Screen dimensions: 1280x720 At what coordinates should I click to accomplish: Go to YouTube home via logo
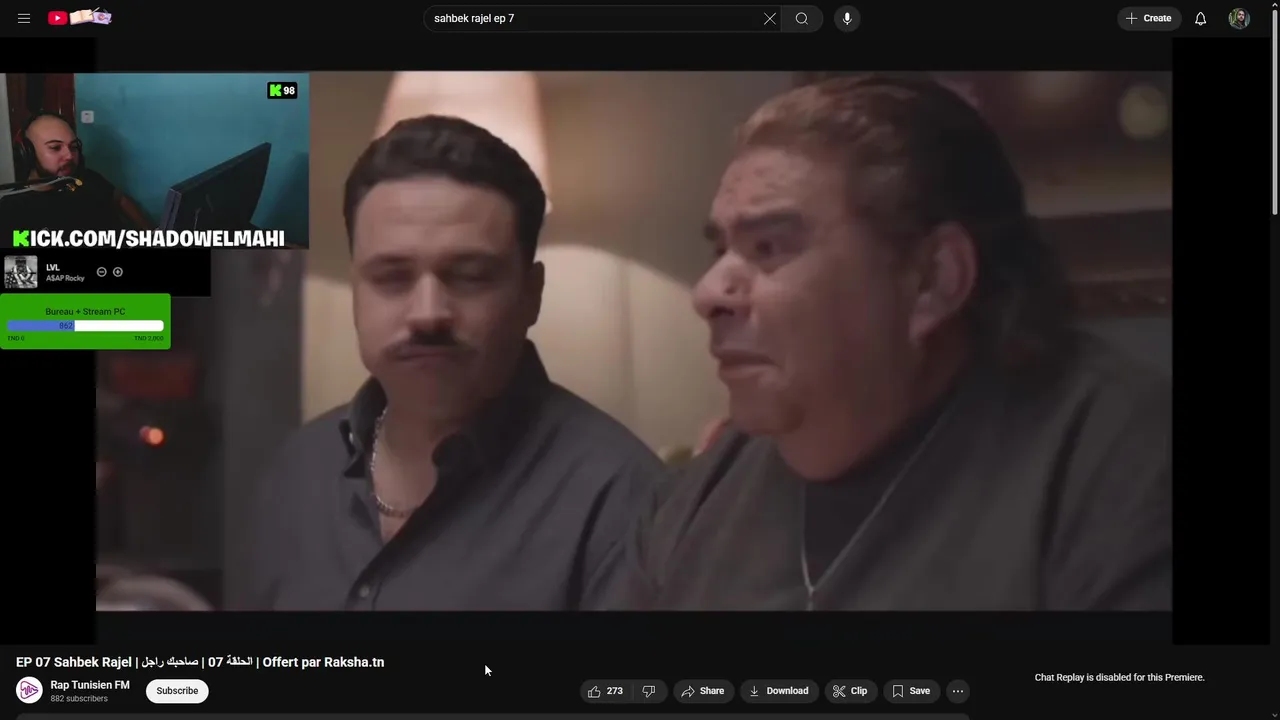click(x=79, y=17)
